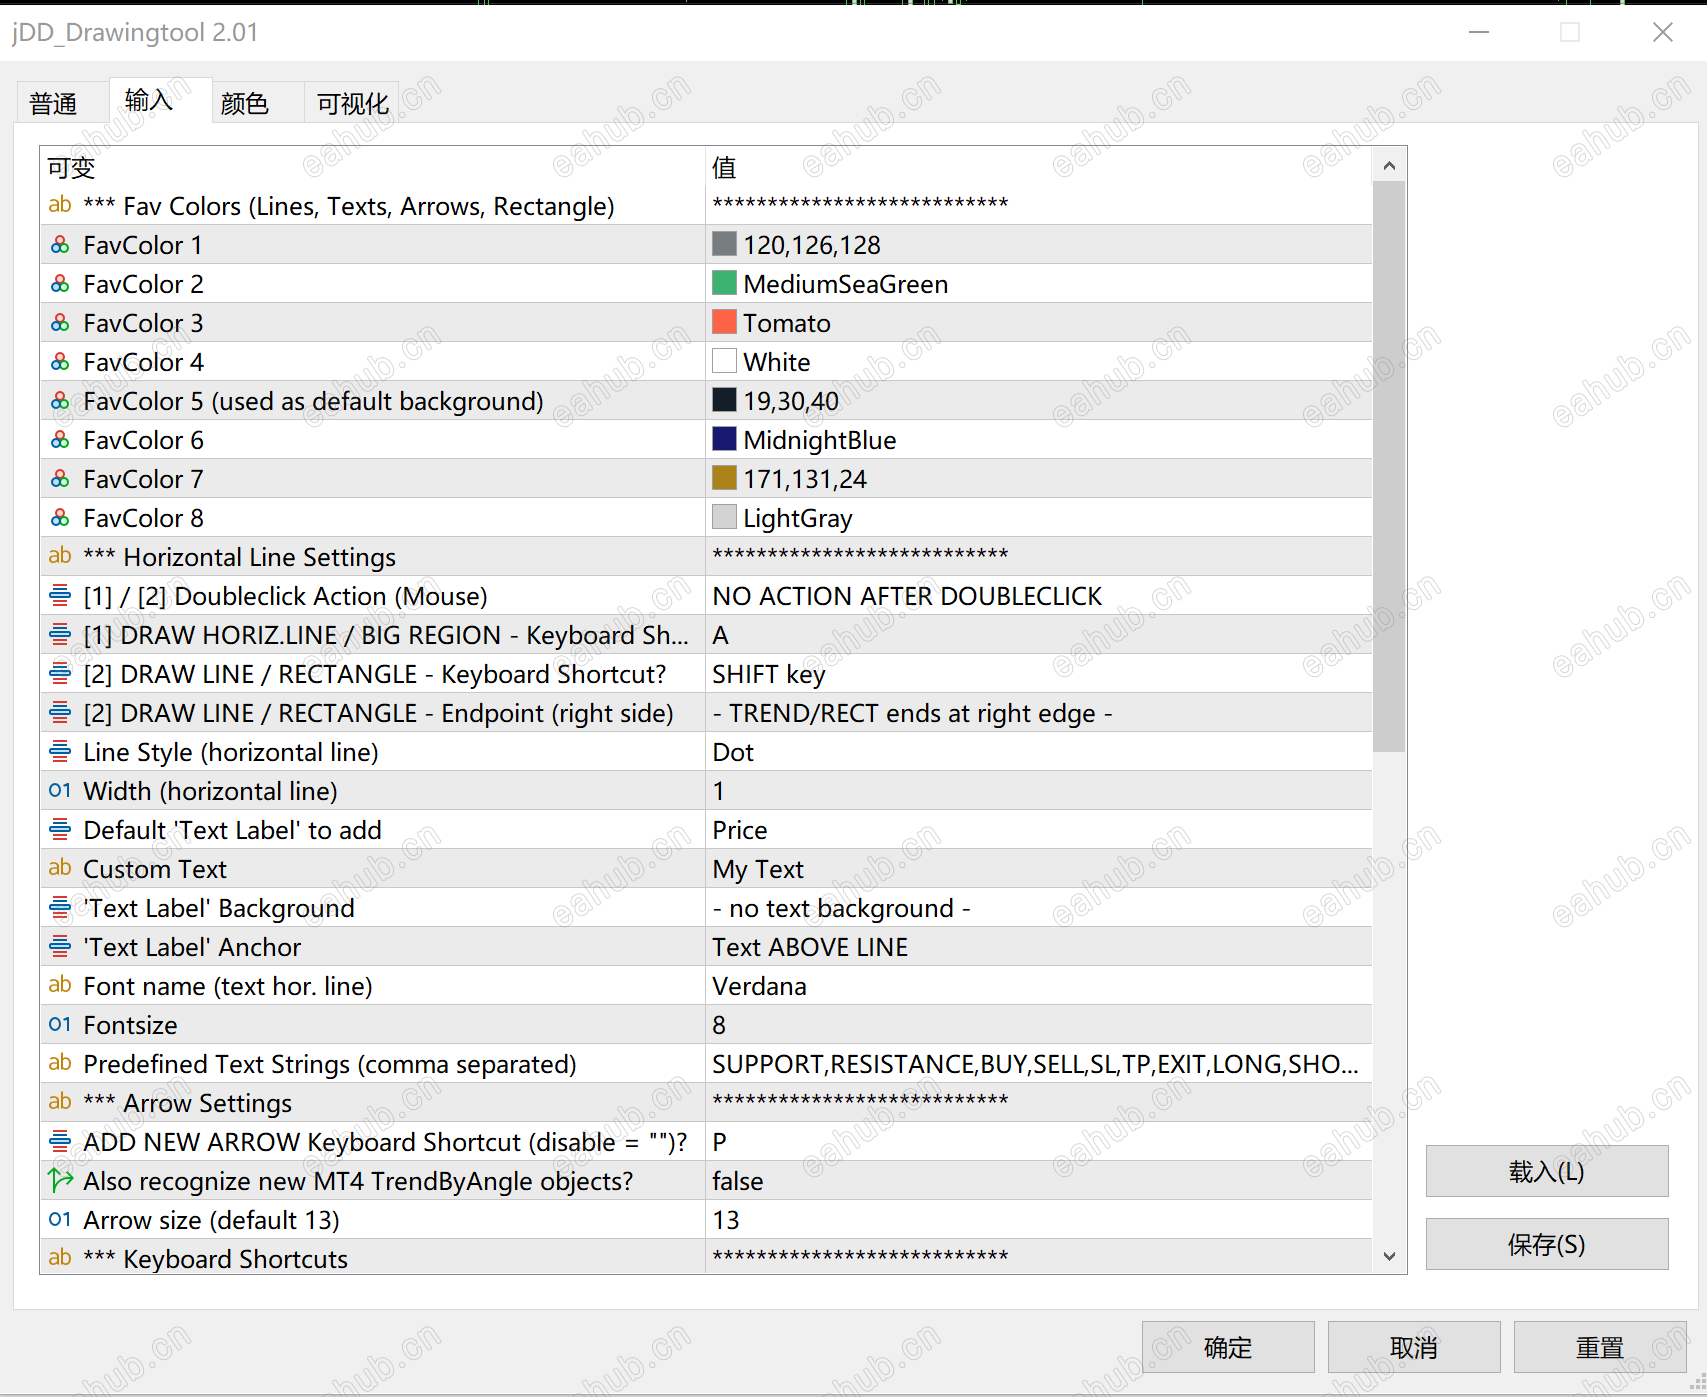The height and width of the screenshot is (1397, 1707).
Task: Click the scrollbar up arrow
Action: (x=1389, y=165)
